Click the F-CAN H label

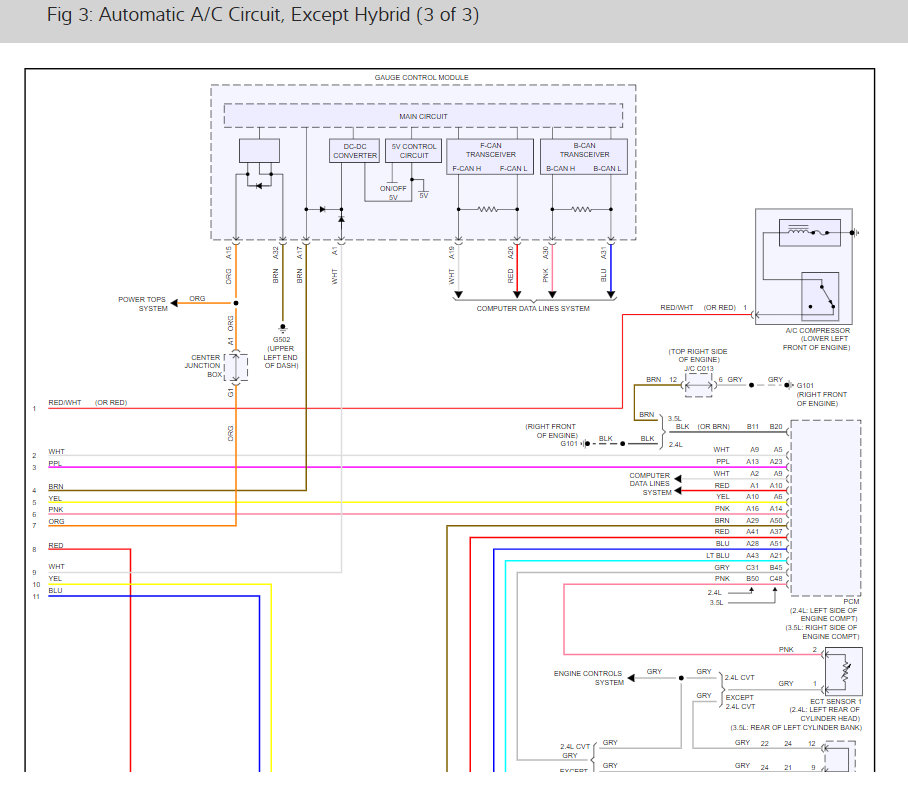pos(467,168)
